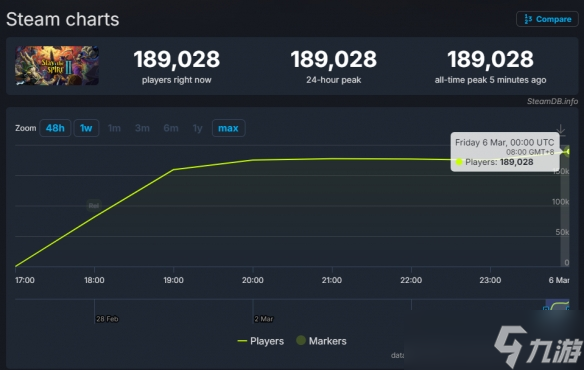Toggle the Players series in legend
This screenshot has width=584, height=370.
tap(261, 341)
